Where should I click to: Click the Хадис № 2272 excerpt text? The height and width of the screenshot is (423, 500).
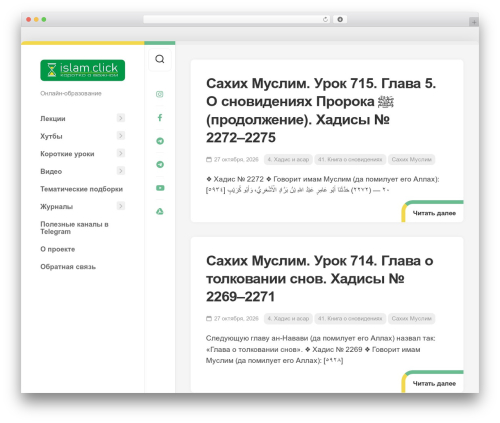point(323,184)
